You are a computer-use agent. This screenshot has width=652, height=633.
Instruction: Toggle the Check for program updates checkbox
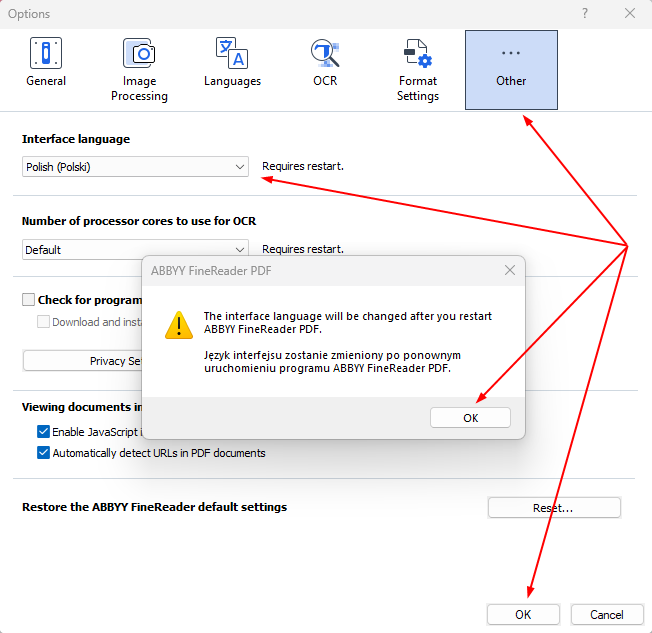(28, 299)
